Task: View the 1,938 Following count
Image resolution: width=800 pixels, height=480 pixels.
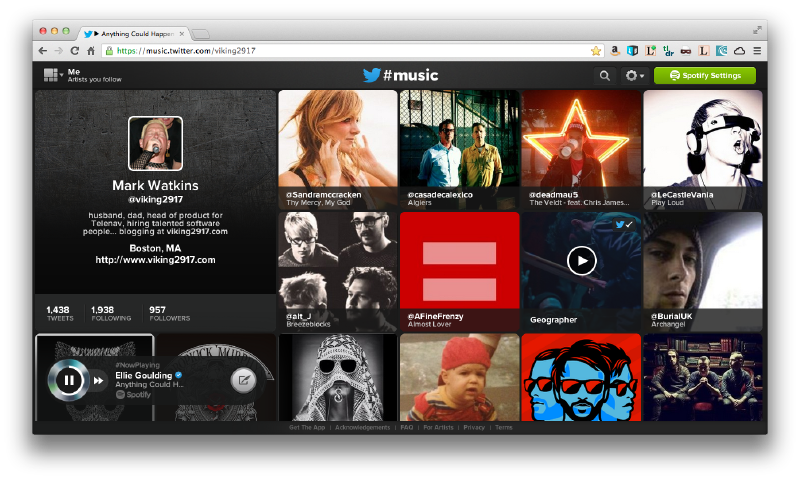Action: click(x=111, y=313)
